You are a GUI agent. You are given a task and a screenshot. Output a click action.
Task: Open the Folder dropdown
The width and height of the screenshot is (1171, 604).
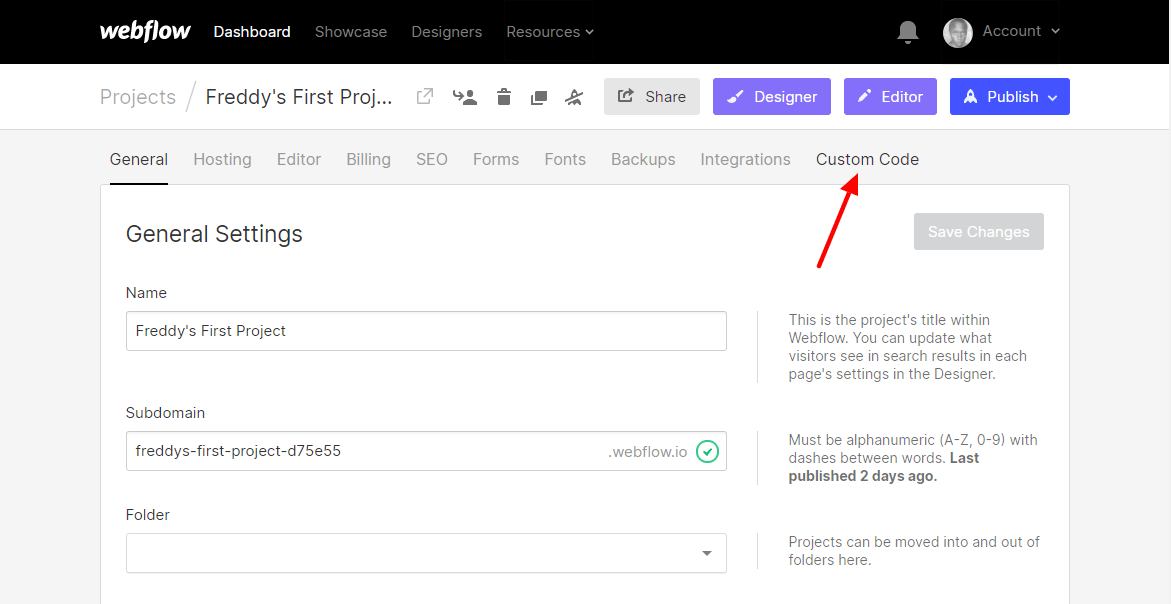click(x=426, y=553)
